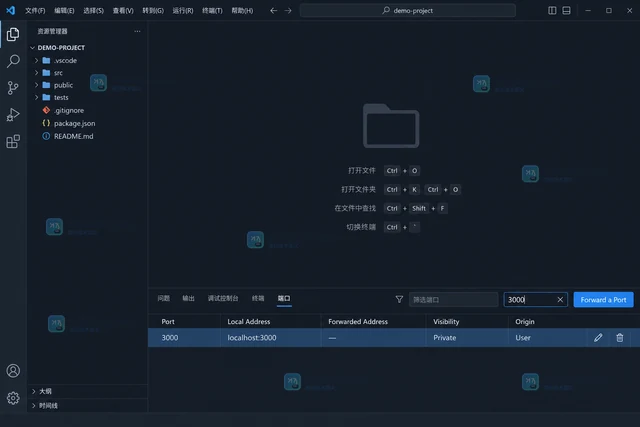Open the Explorer view in activity bar
Image resolution: width=640 pixels, height=427 pixels.
pyautogui.click(x=13, y=34)
